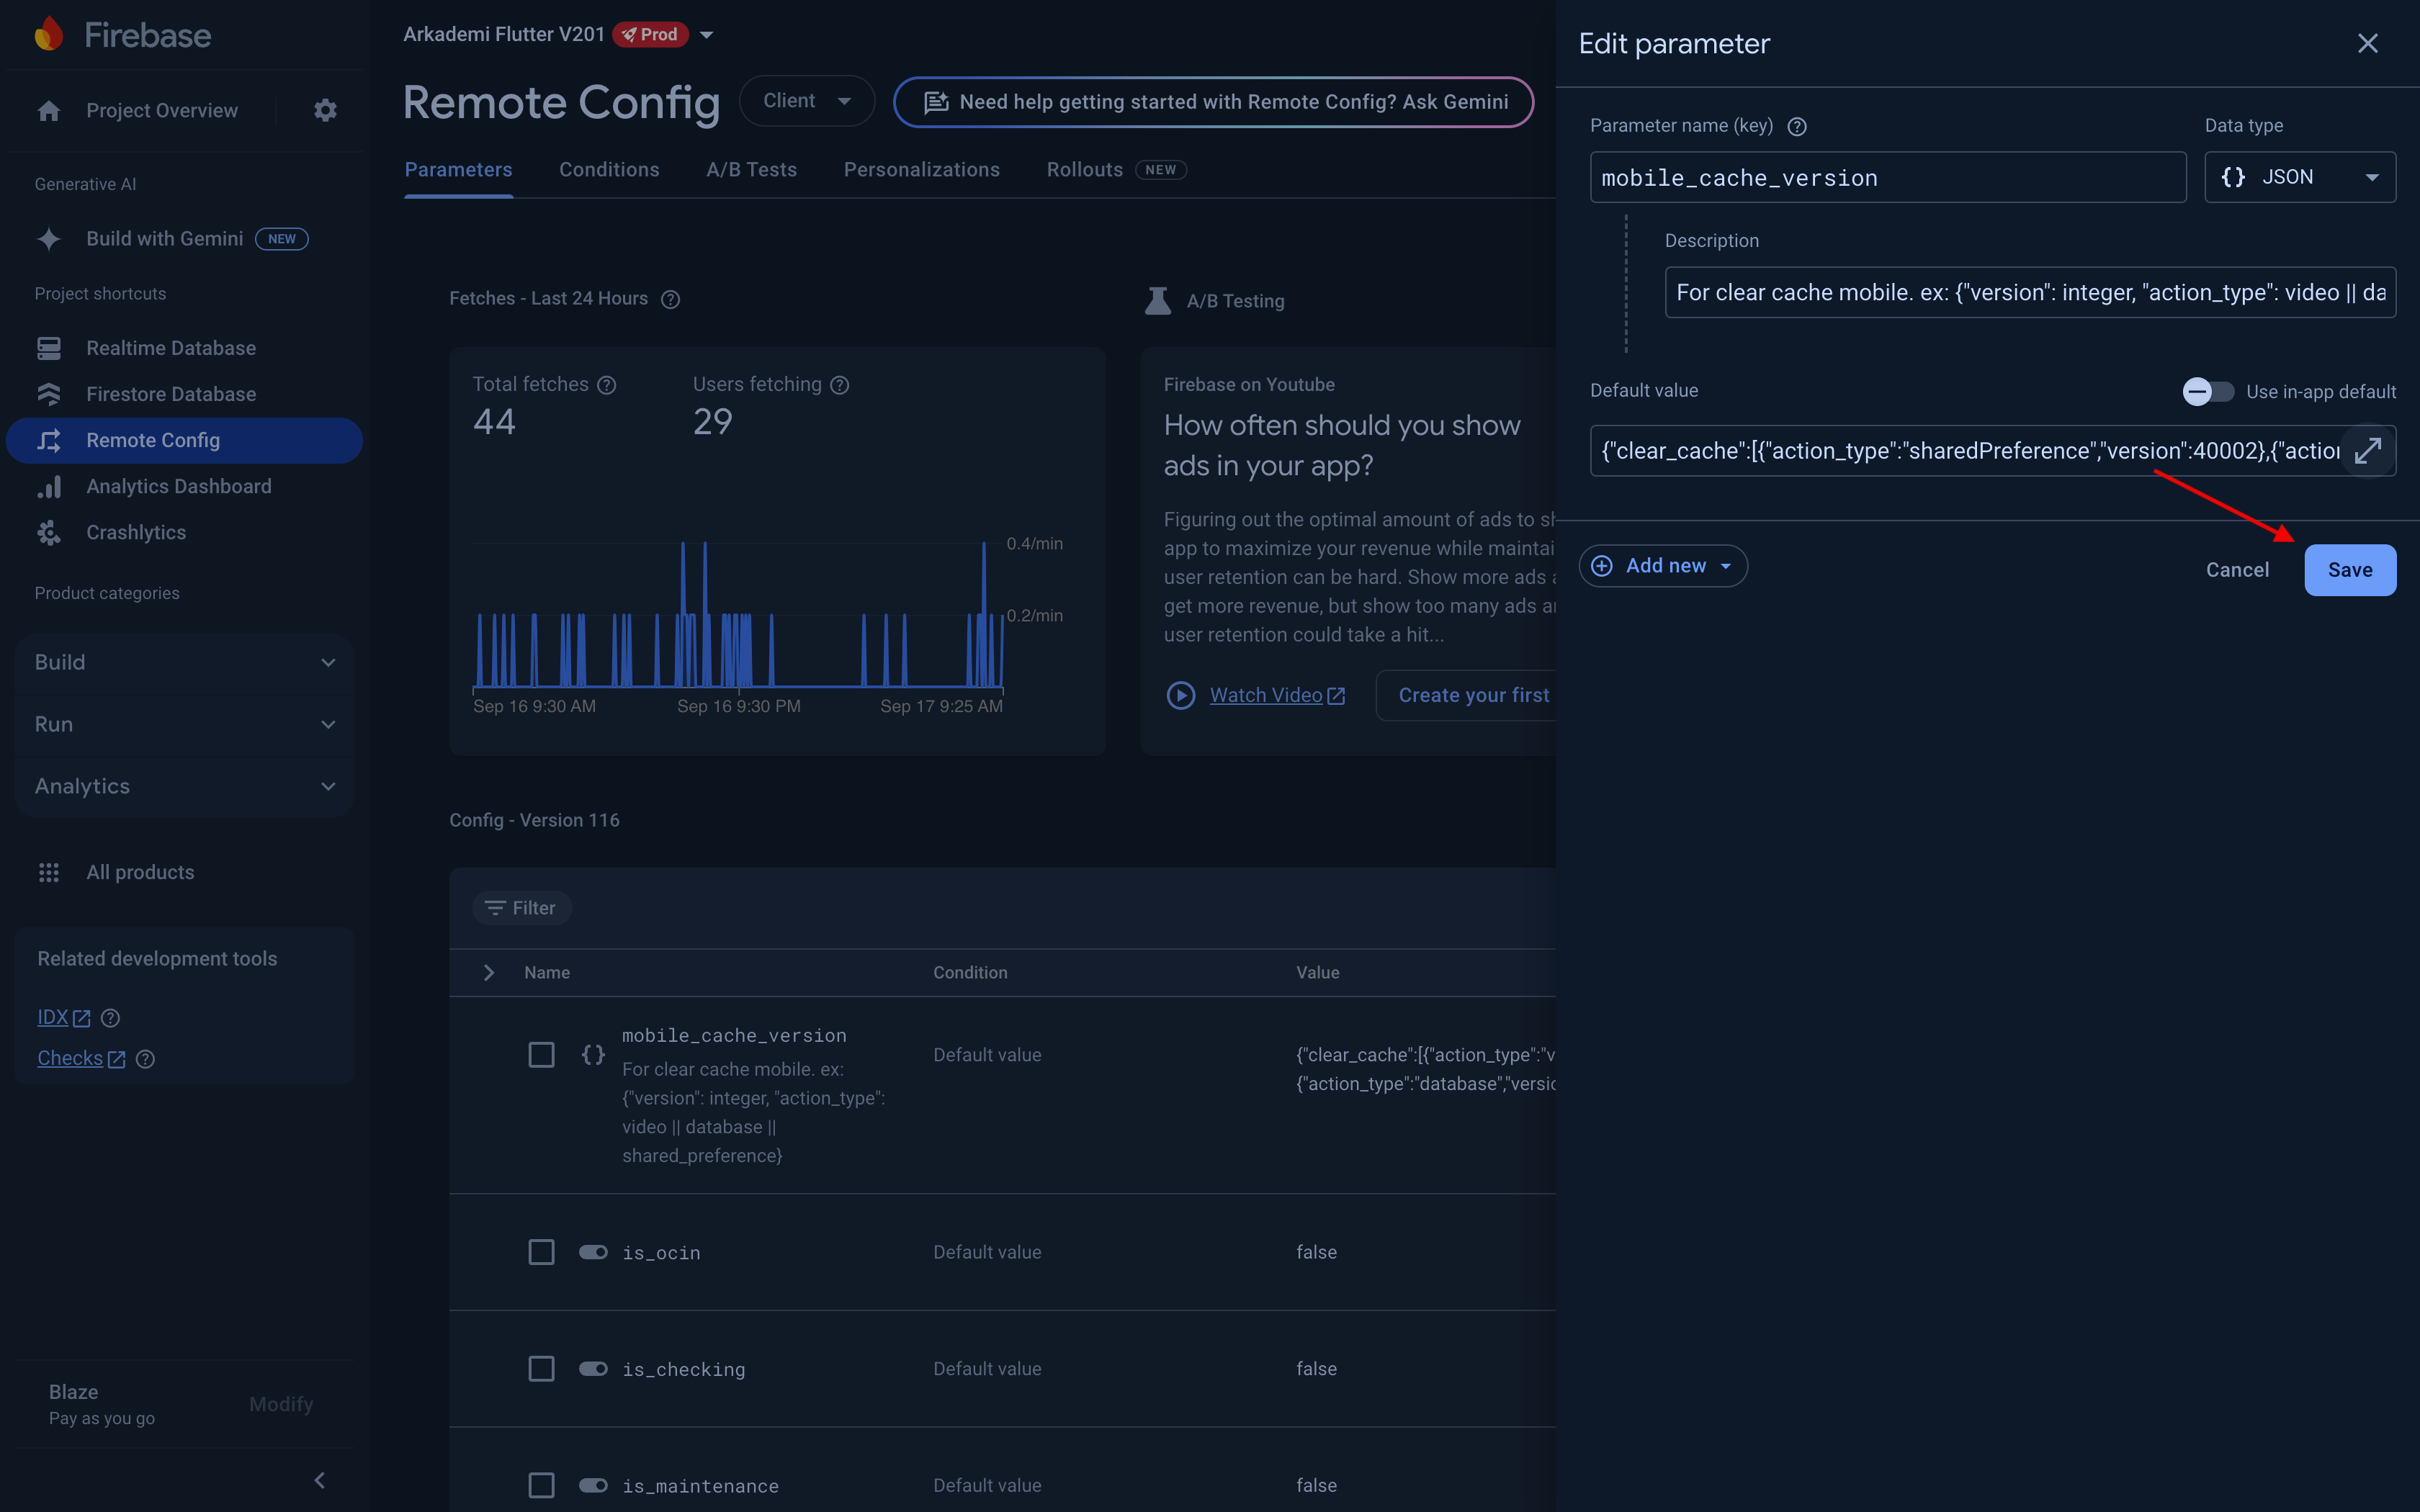Expand the Build product category
This screenshot has width=2420, height=1512.
(x=185, y=662)
